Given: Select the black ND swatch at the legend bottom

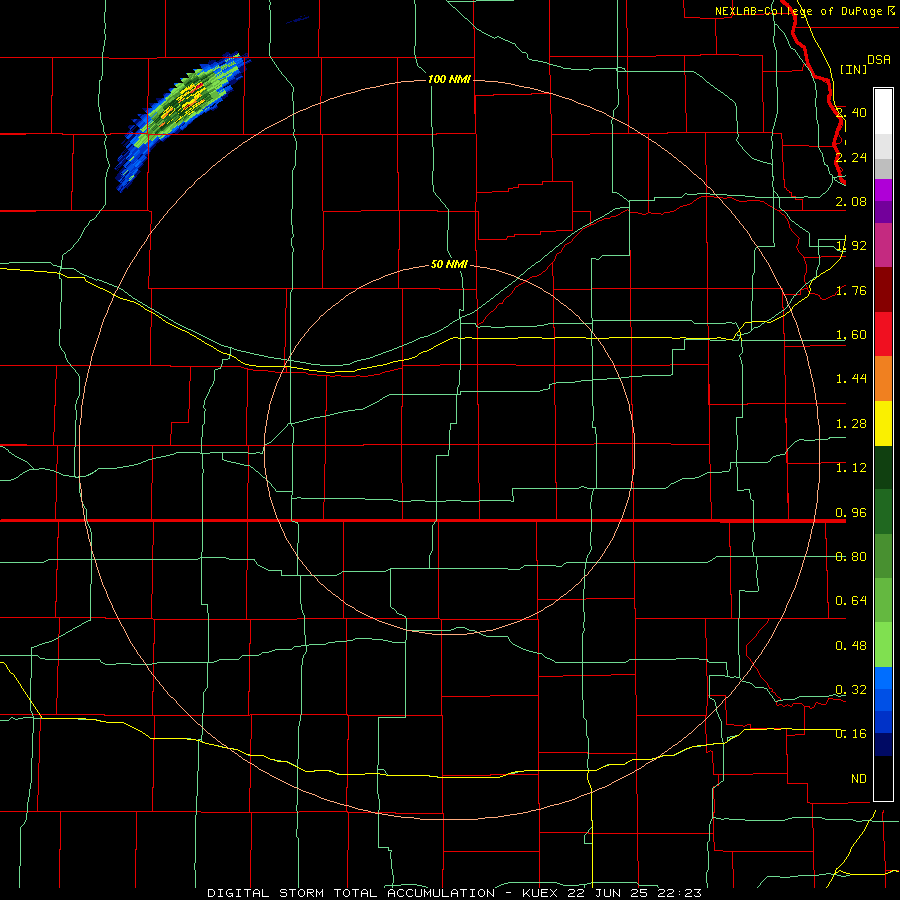Looking at the screenshot, I should click(883, 778).
